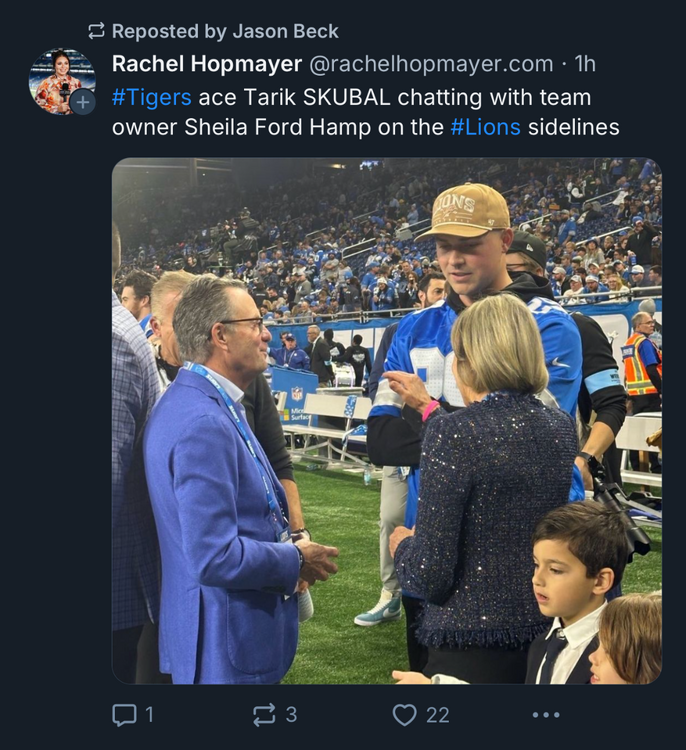Enlarge the attached sidelines photo
This screenshot has width=686, height=750.
(x=386, y=420)
